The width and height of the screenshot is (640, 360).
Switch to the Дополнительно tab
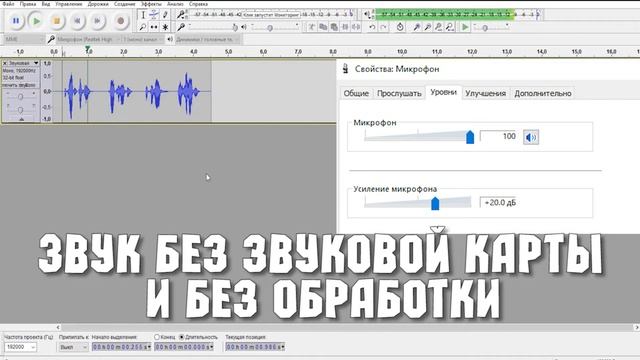[542, 93]
